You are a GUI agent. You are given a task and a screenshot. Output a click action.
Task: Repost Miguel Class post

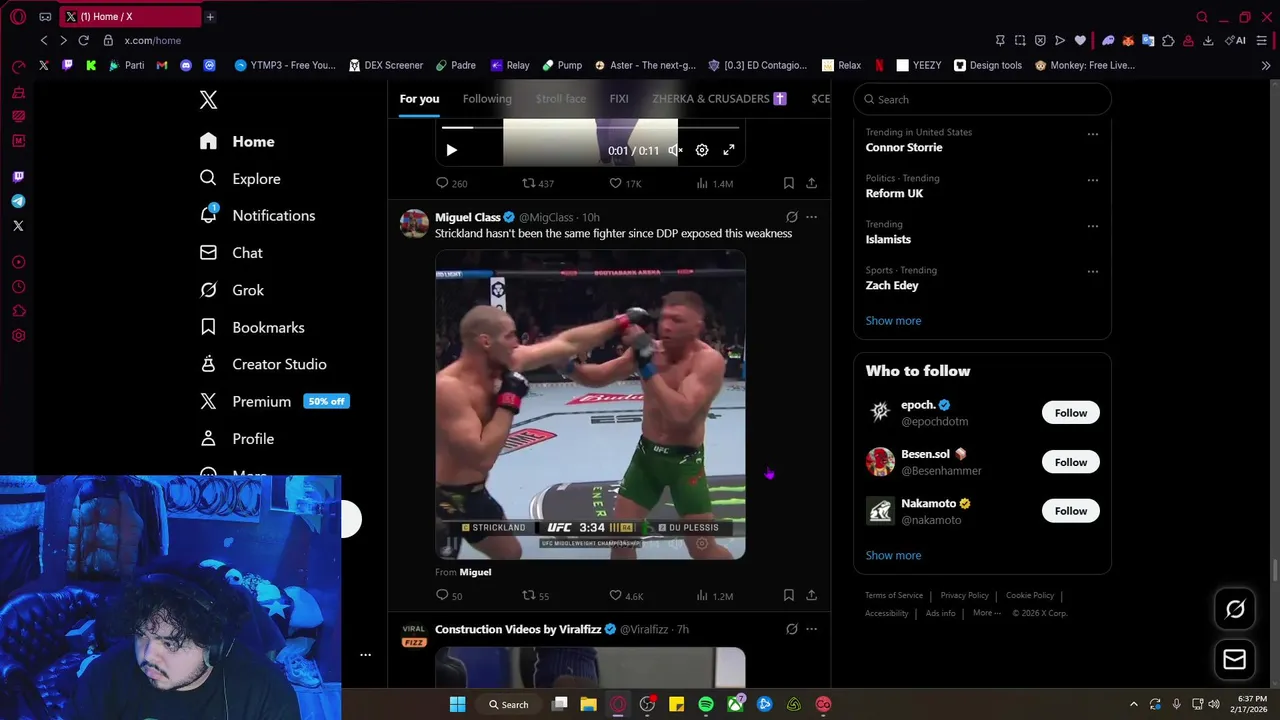(x=536, y=595)
